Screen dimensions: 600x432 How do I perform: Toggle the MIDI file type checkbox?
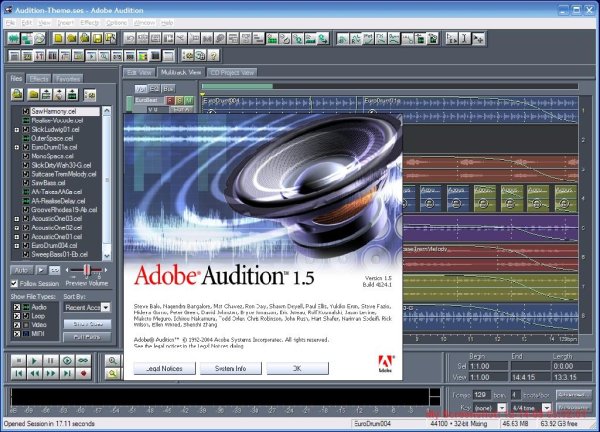click(17, 334)
